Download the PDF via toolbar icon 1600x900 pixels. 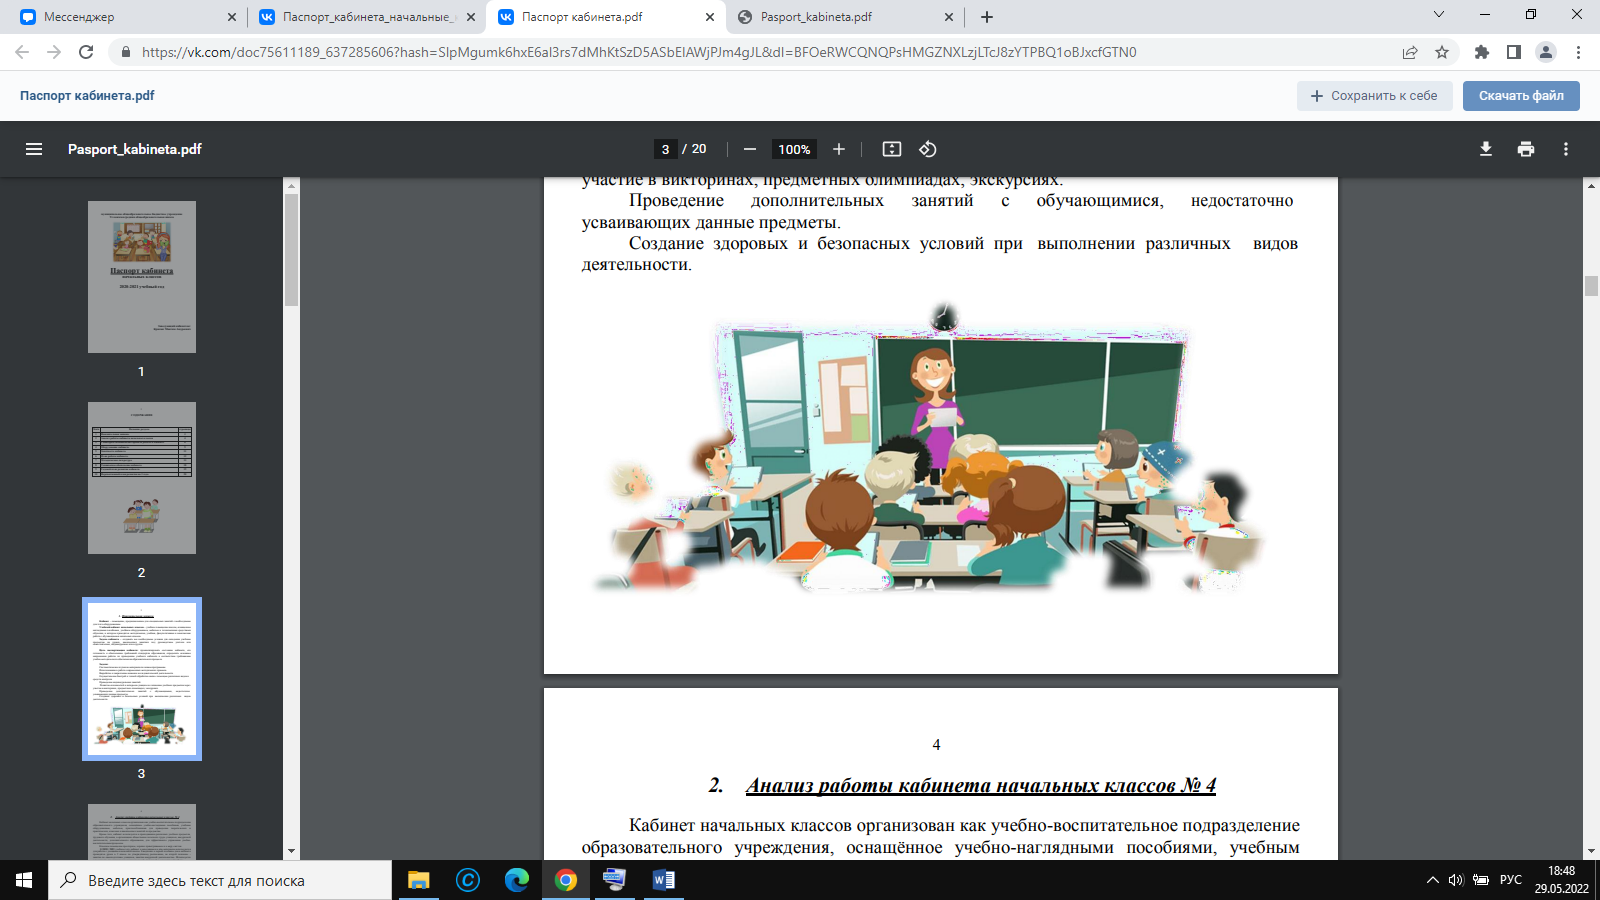coord(1486,149)
